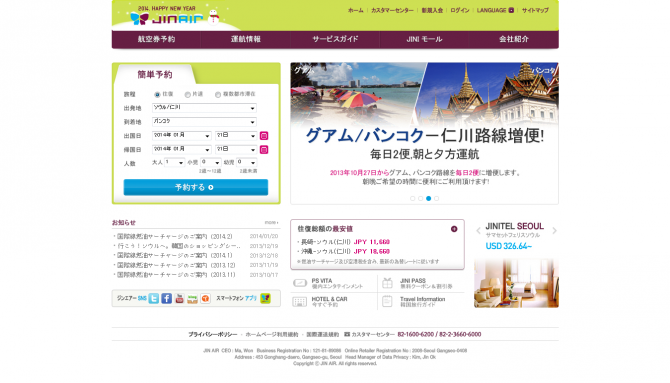Open the JINI モール navigation menu

424,39
